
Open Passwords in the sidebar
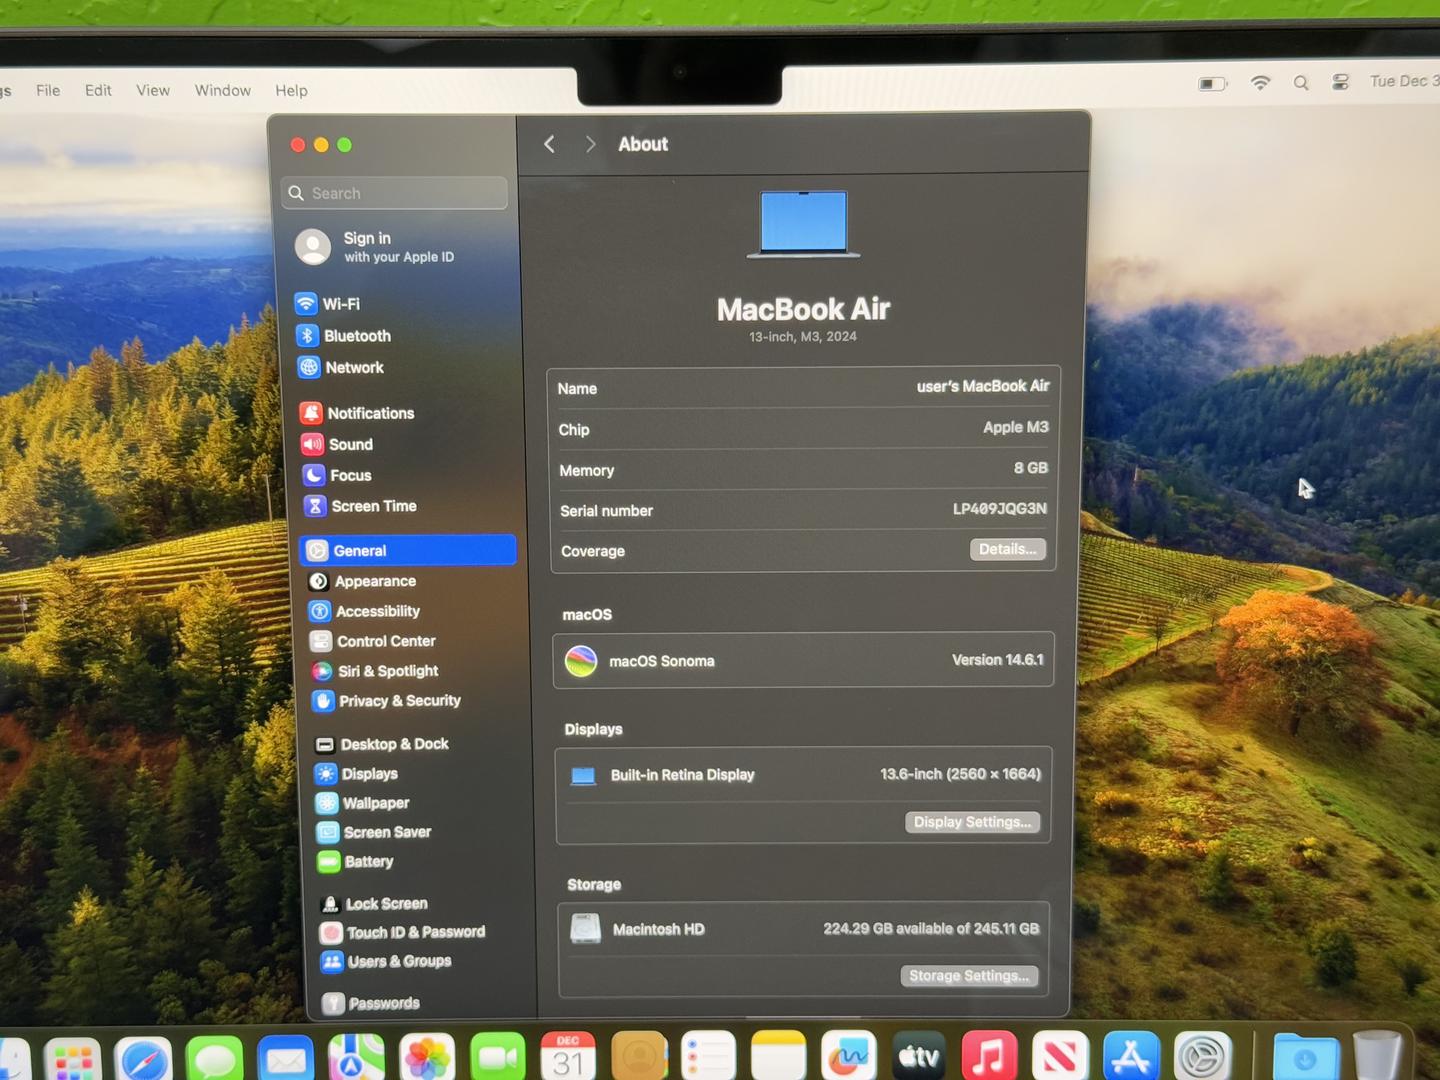(x=370, y=1003)
